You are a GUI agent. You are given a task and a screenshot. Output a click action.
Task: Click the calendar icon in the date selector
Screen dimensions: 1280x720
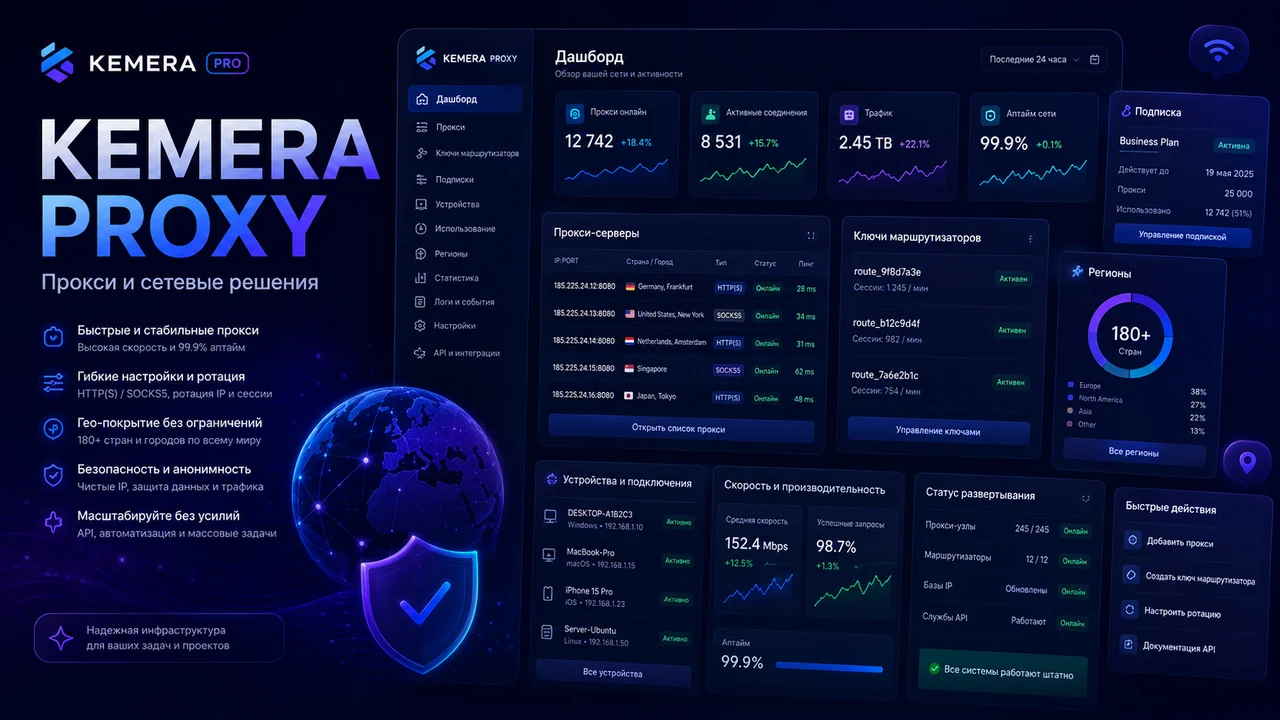1094,60
